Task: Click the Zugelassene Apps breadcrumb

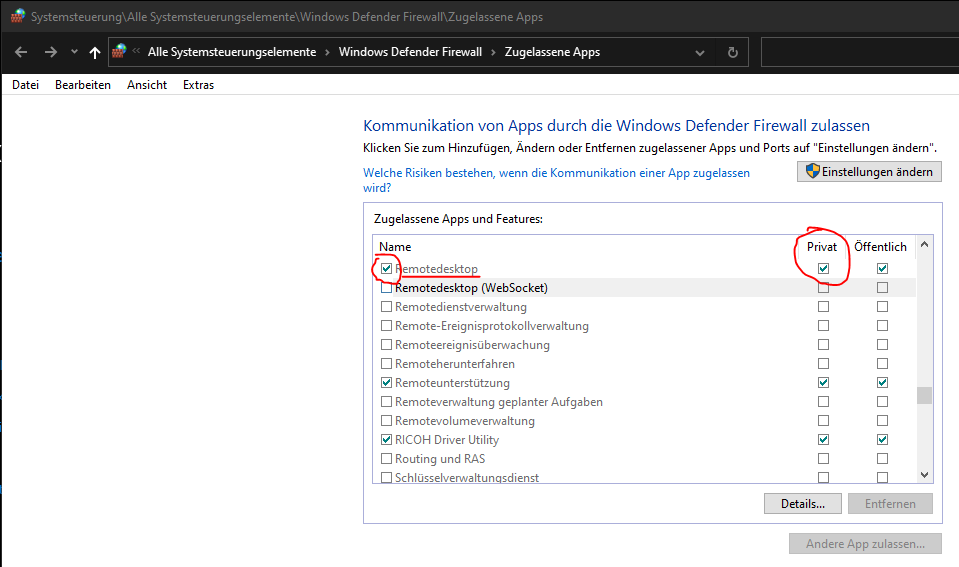Action: [552, 52]
